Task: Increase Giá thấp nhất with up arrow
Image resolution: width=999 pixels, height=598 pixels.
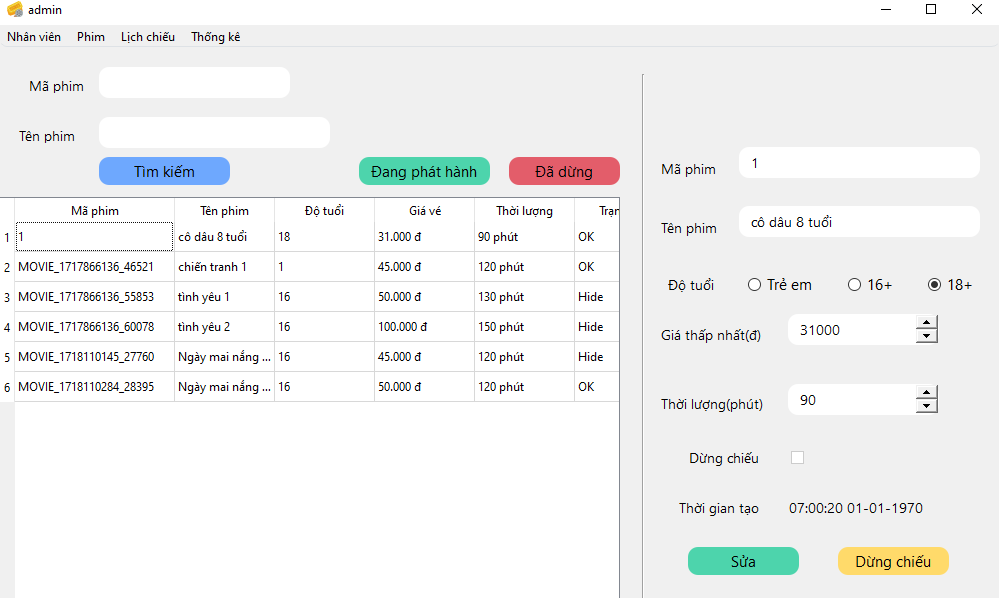Action: coord(926,322)
